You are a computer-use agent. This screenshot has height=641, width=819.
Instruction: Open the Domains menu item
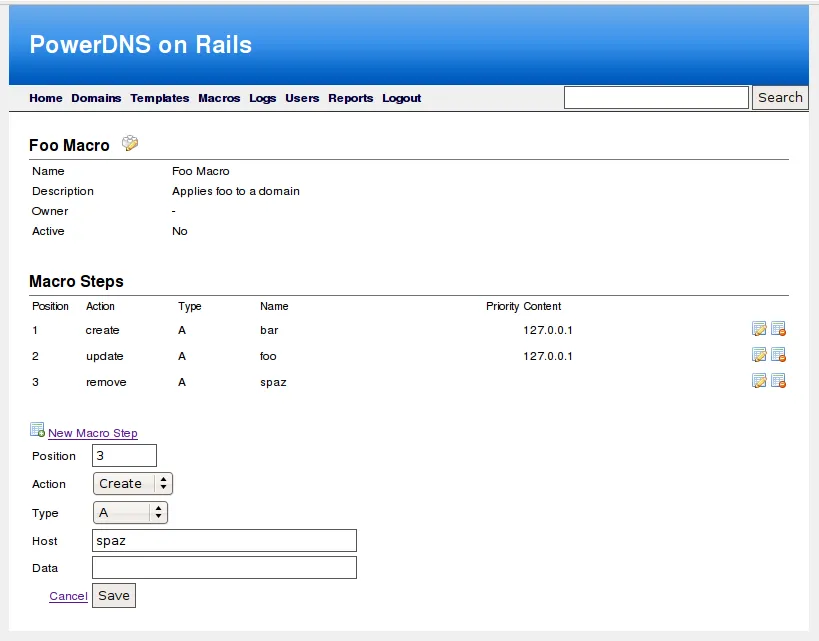96,98
